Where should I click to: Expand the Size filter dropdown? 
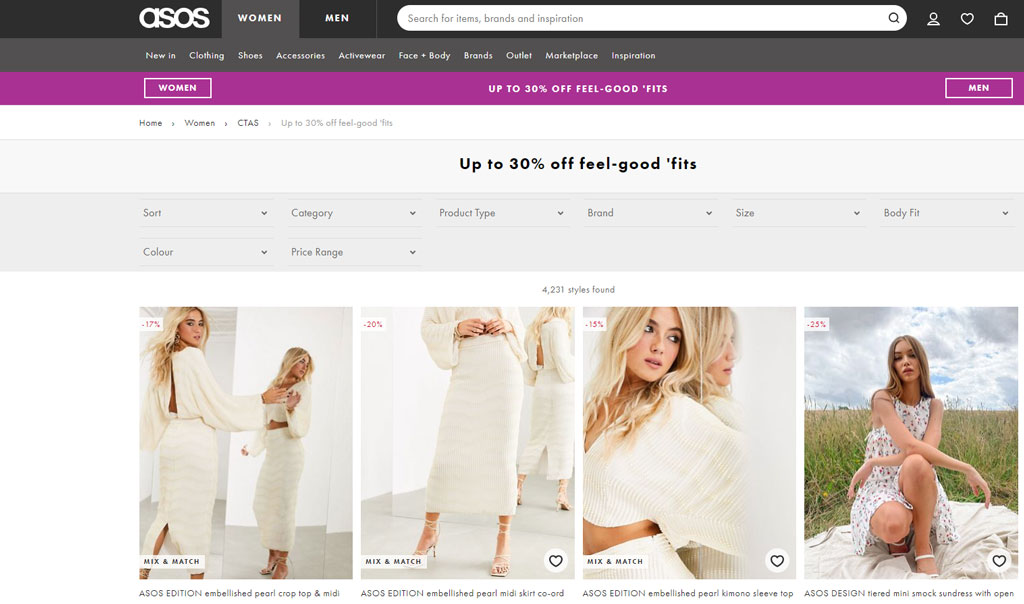799,213
